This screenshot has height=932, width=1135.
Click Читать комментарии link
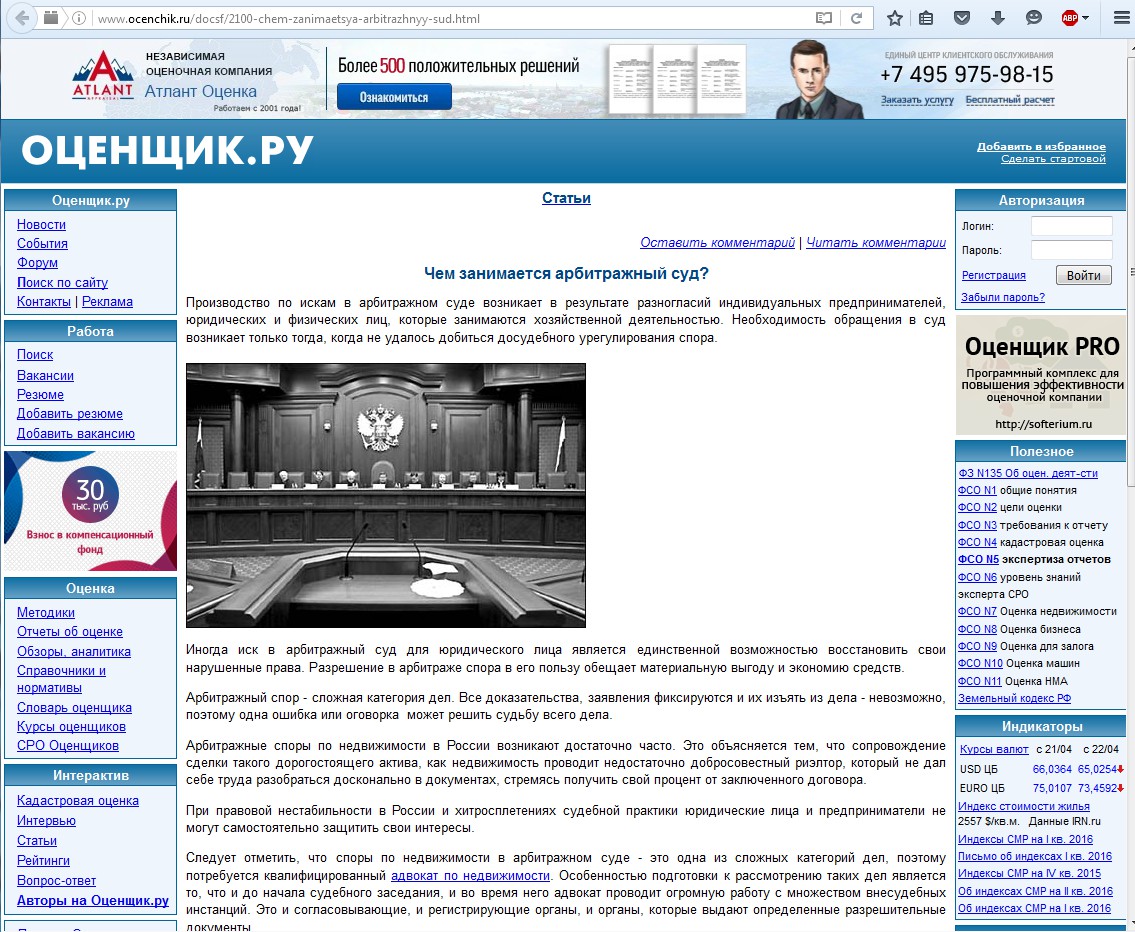[876, 242]
